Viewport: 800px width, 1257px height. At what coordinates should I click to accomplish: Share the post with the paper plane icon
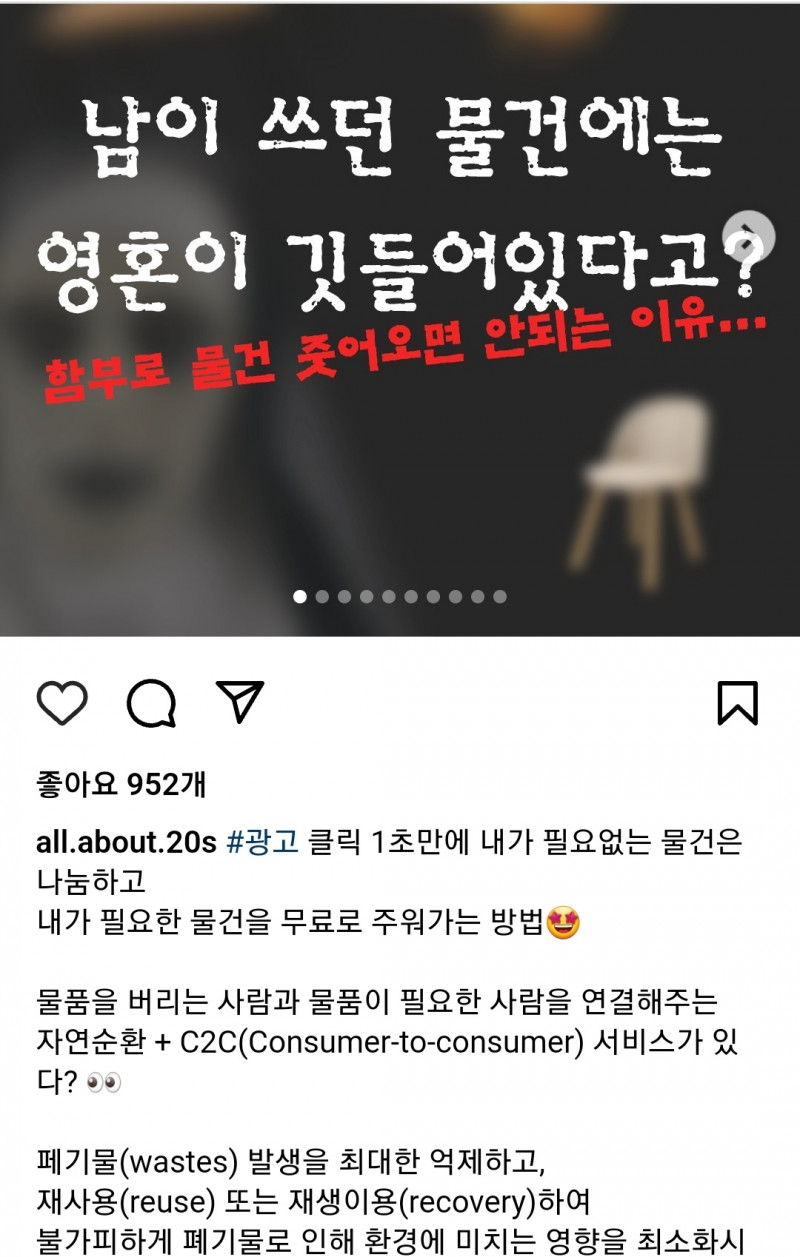point(240,701)
